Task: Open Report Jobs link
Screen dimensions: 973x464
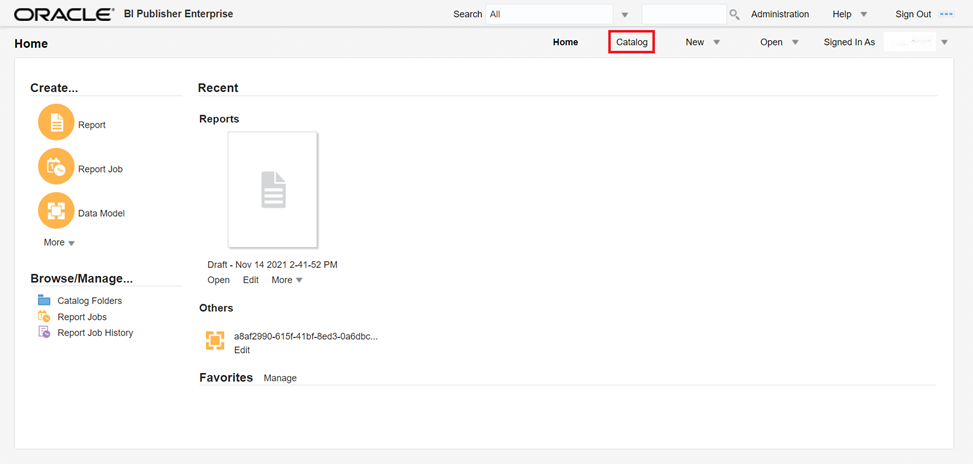Action: pos(82,316)
